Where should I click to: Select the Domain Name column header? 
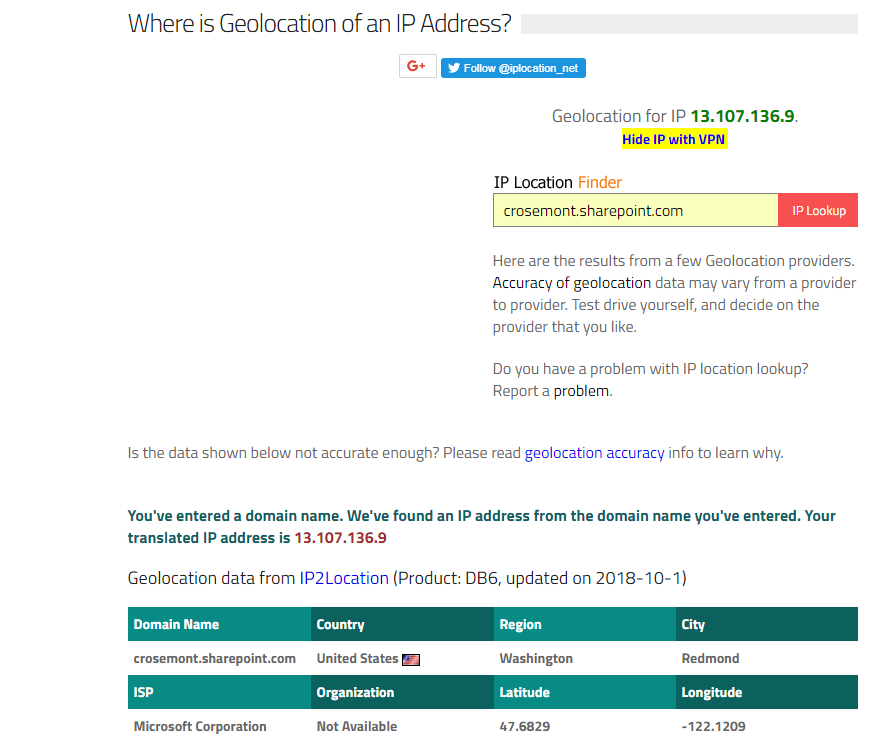point(176,624)
